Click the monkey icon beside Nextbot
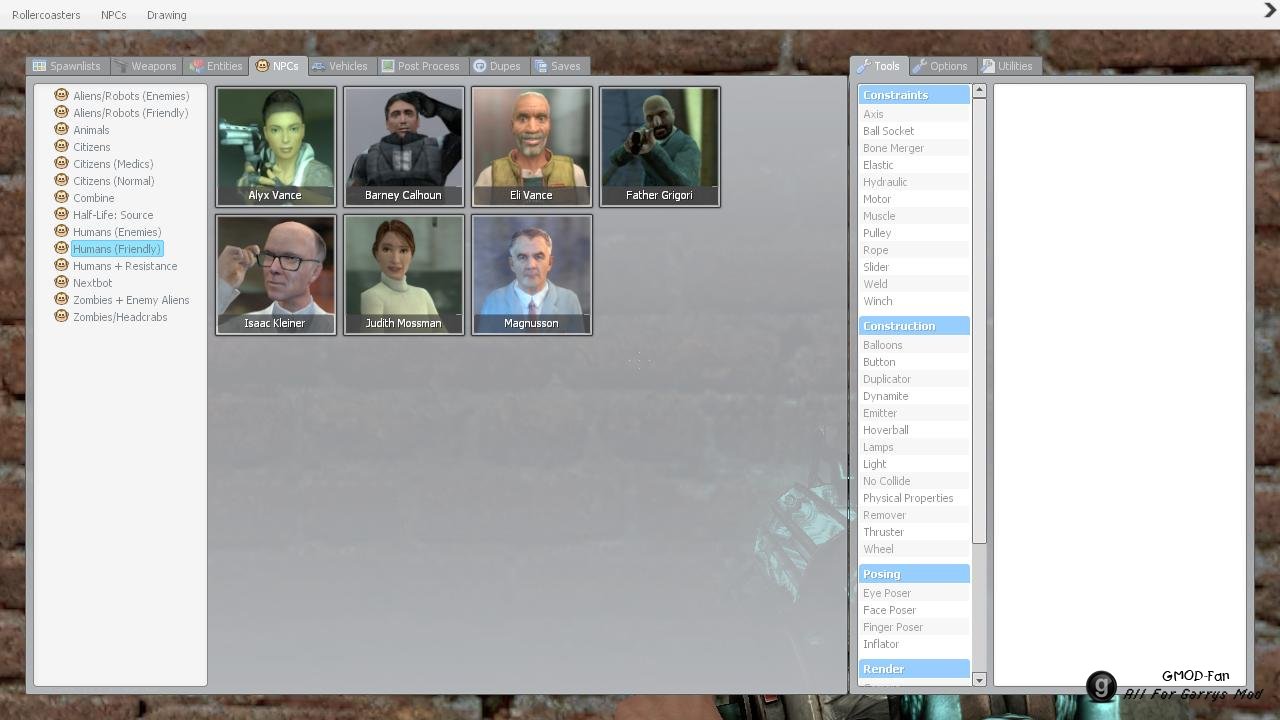This screenshot has height=720, width=1280. point(61,282)
